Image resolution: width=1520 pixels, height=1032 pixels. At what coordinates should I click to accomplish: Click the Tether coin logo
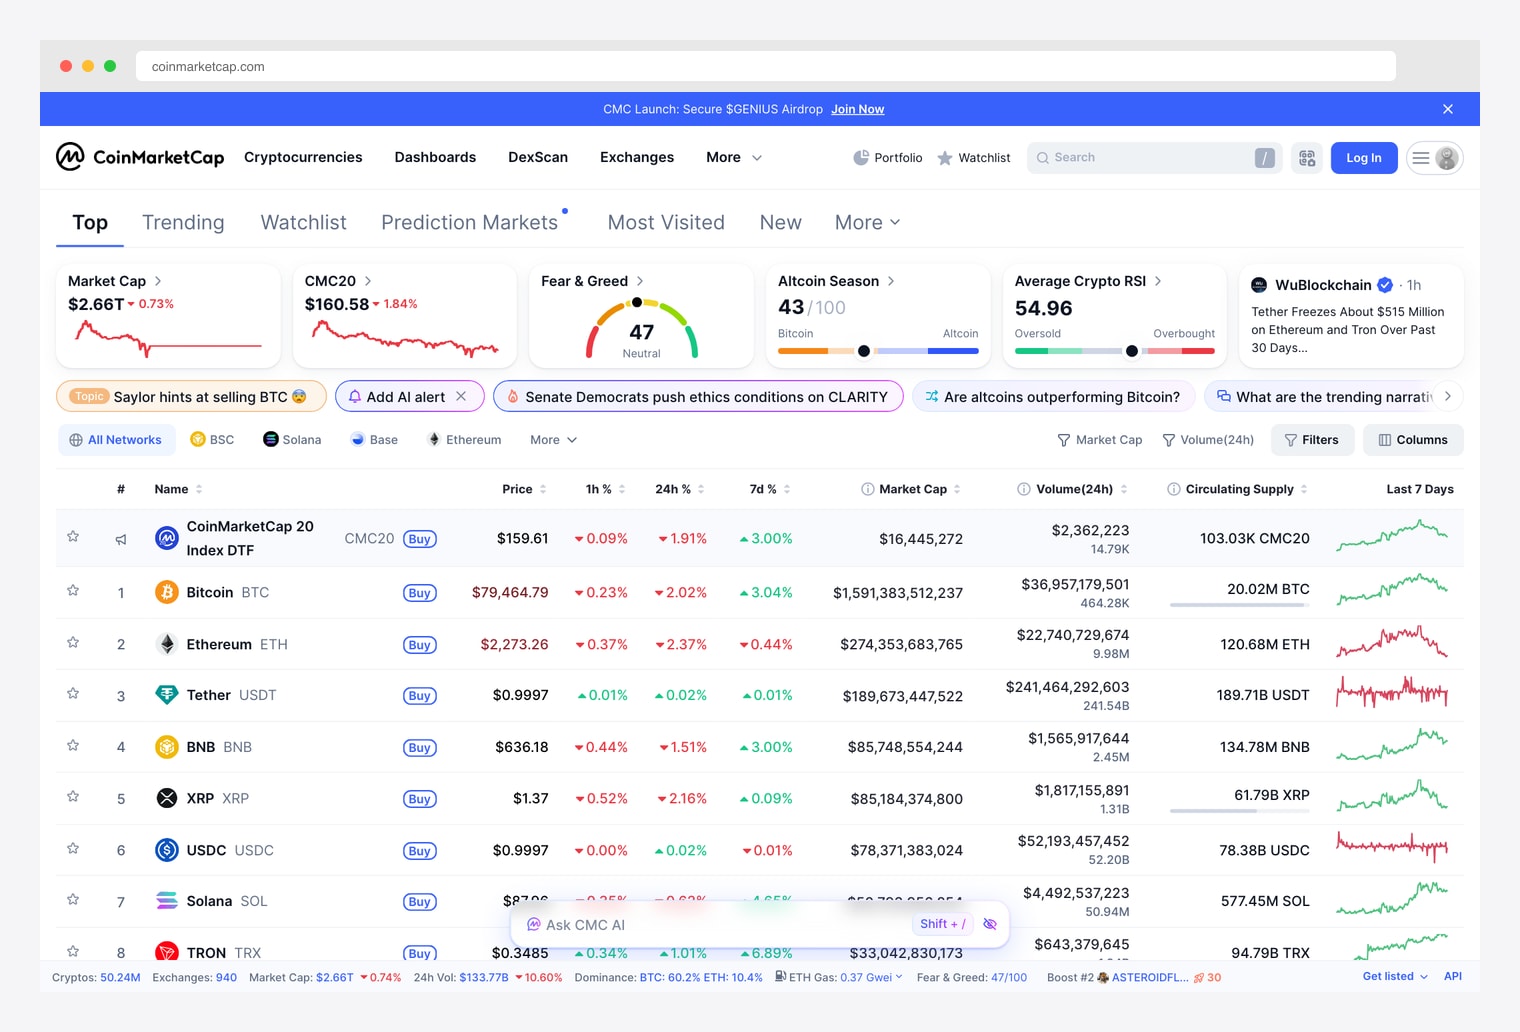point(167,695)
